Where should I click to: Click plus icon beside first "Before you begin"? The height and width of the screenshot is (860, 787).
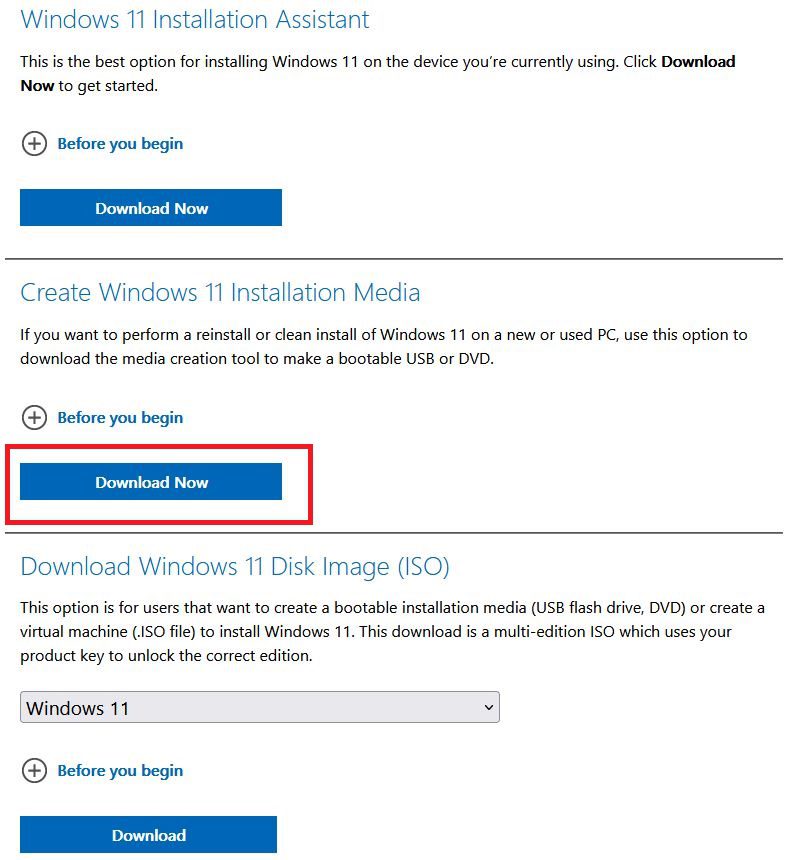[x=35, y=143]
